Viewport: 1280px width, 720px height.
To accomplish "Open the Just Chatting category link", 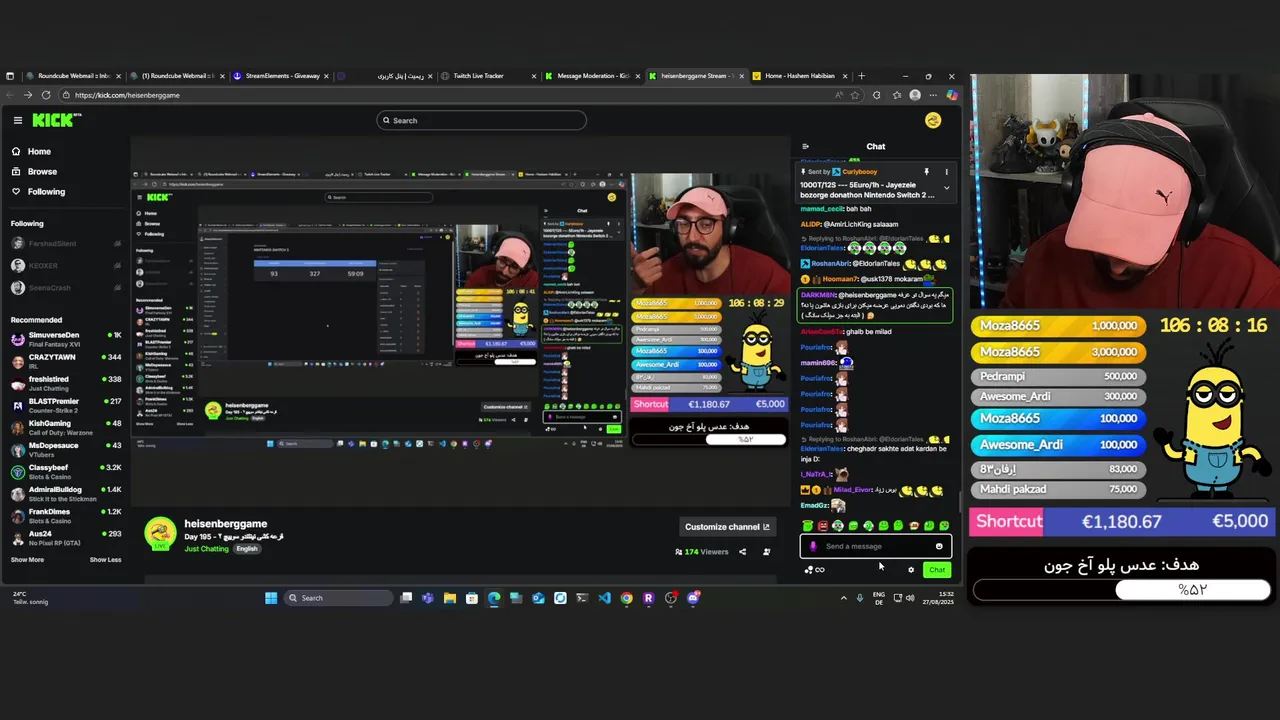I will click(x=206, y=549).
